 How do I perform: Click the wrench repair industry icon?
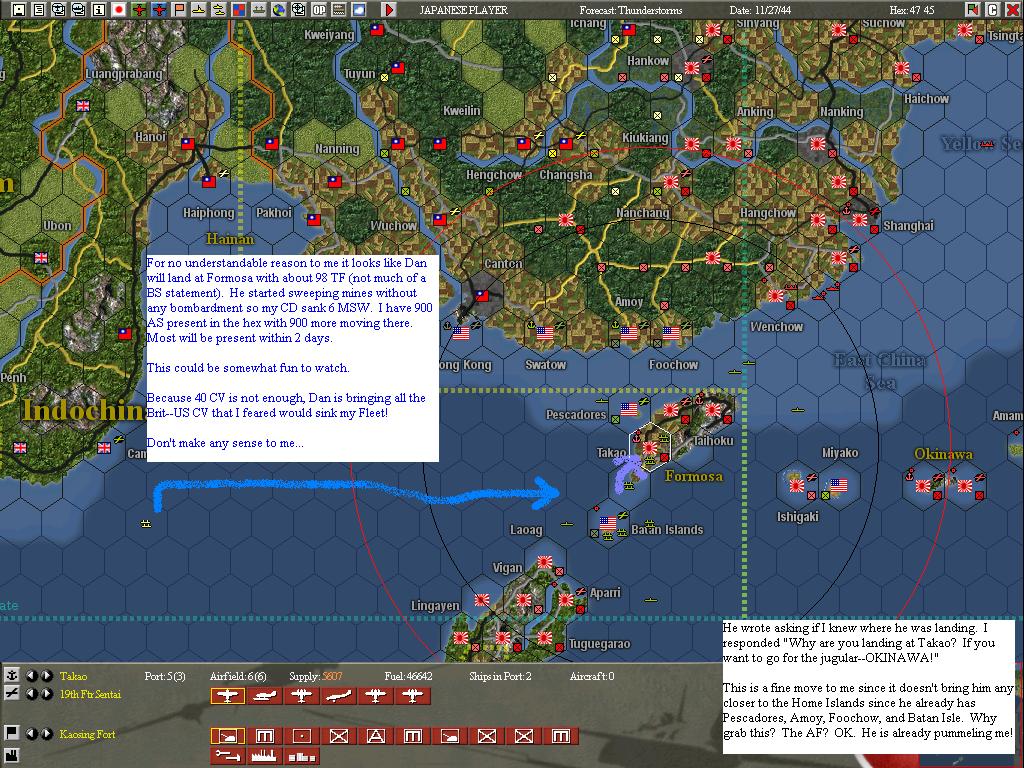(227, 756)
